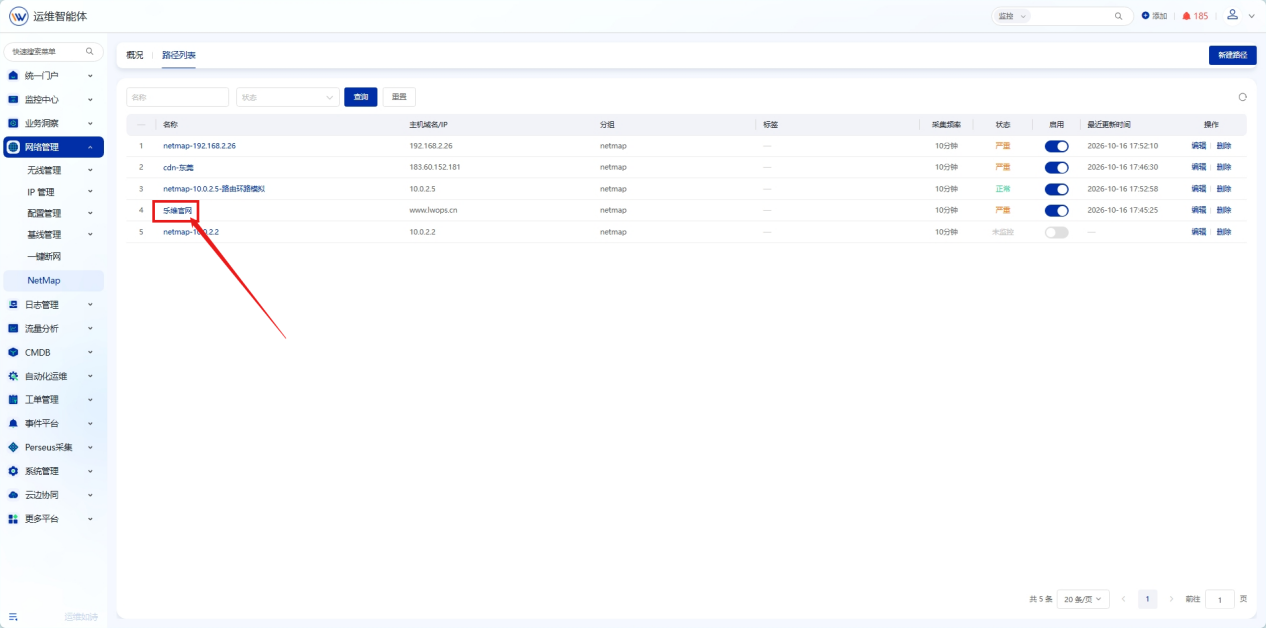Expand the 日志管理 menu
Screen dimensions: 1266x628
54,304
